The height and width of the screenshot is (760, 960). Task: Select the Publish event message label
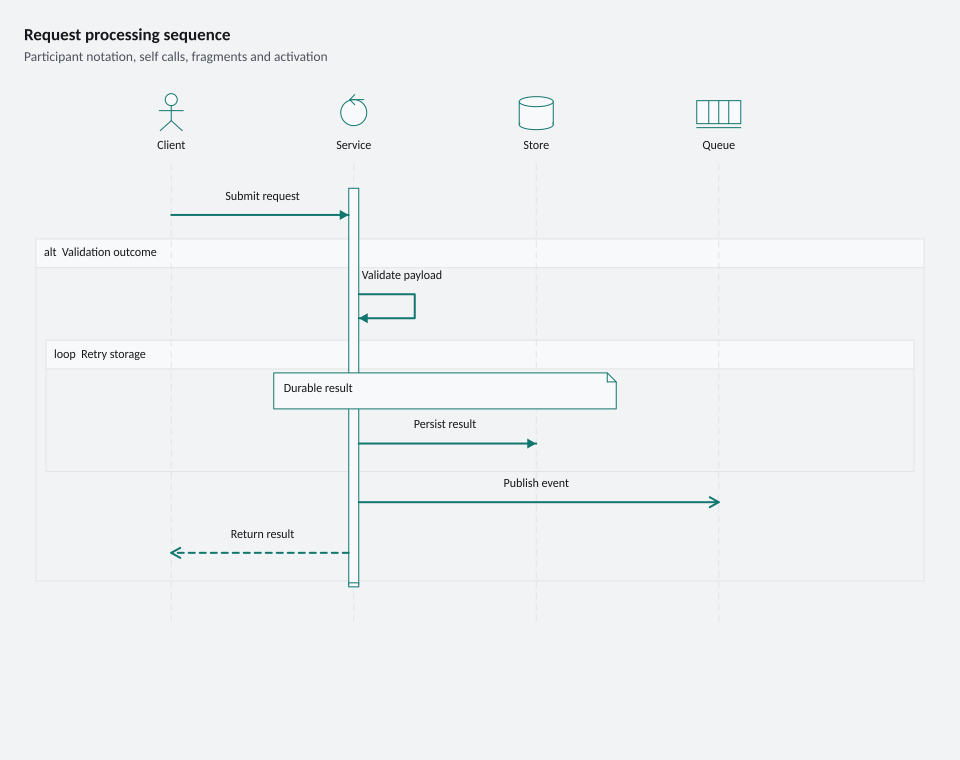tap(536, 483)
